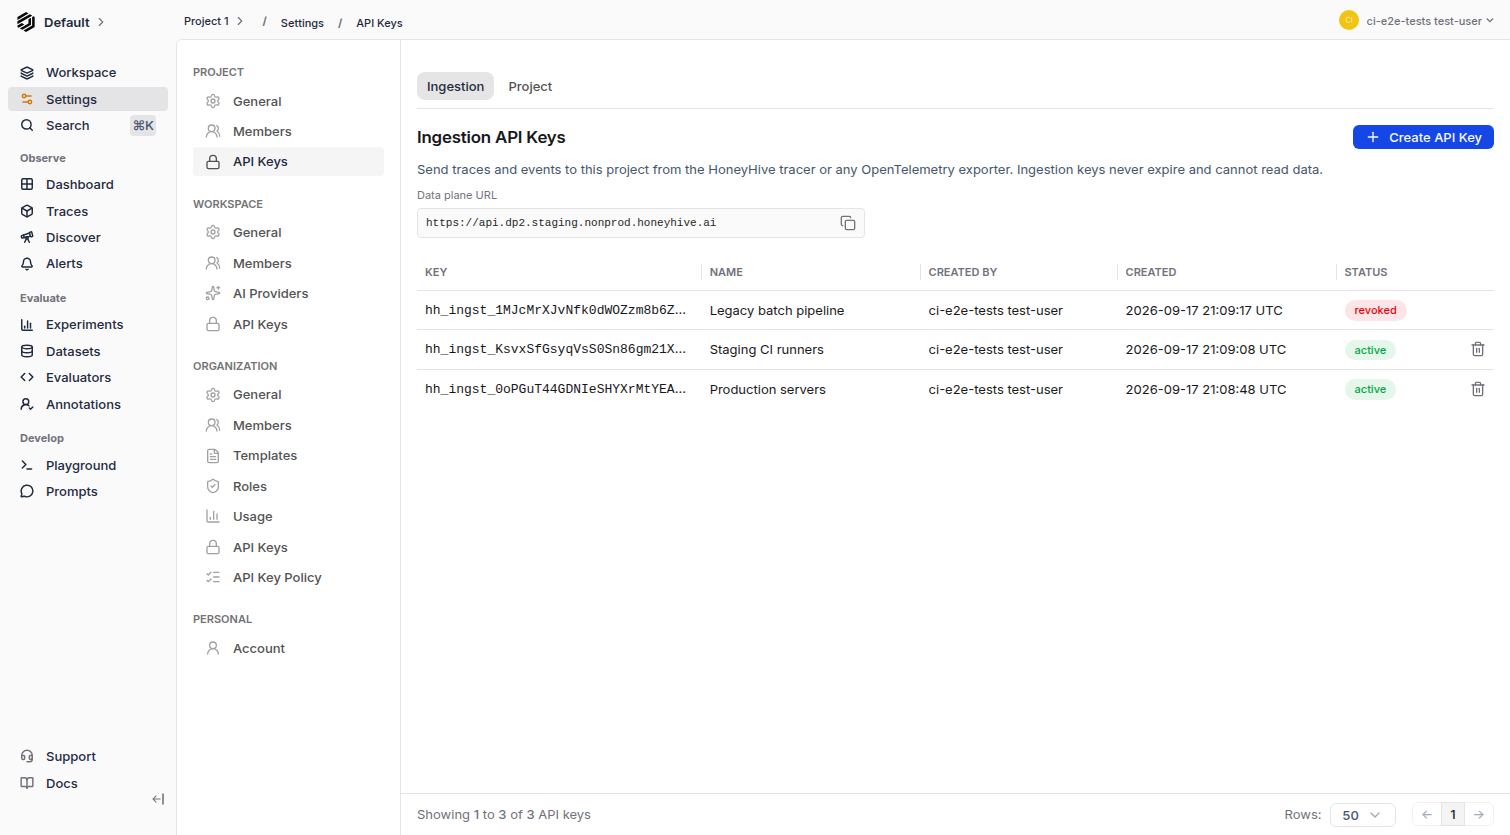Click Create API Key button
1510x835 pixels.
pos(1423,137)
